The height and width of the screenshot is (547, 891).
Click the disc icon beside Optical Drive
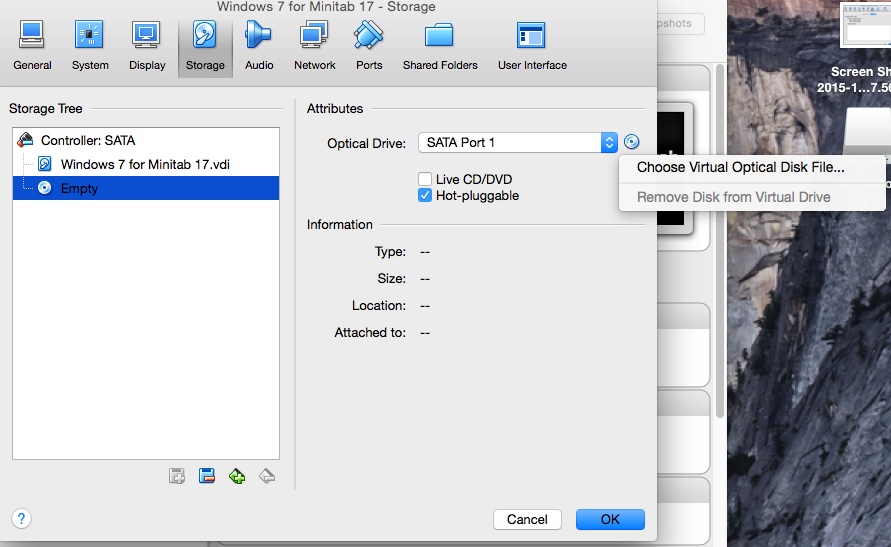631,142
